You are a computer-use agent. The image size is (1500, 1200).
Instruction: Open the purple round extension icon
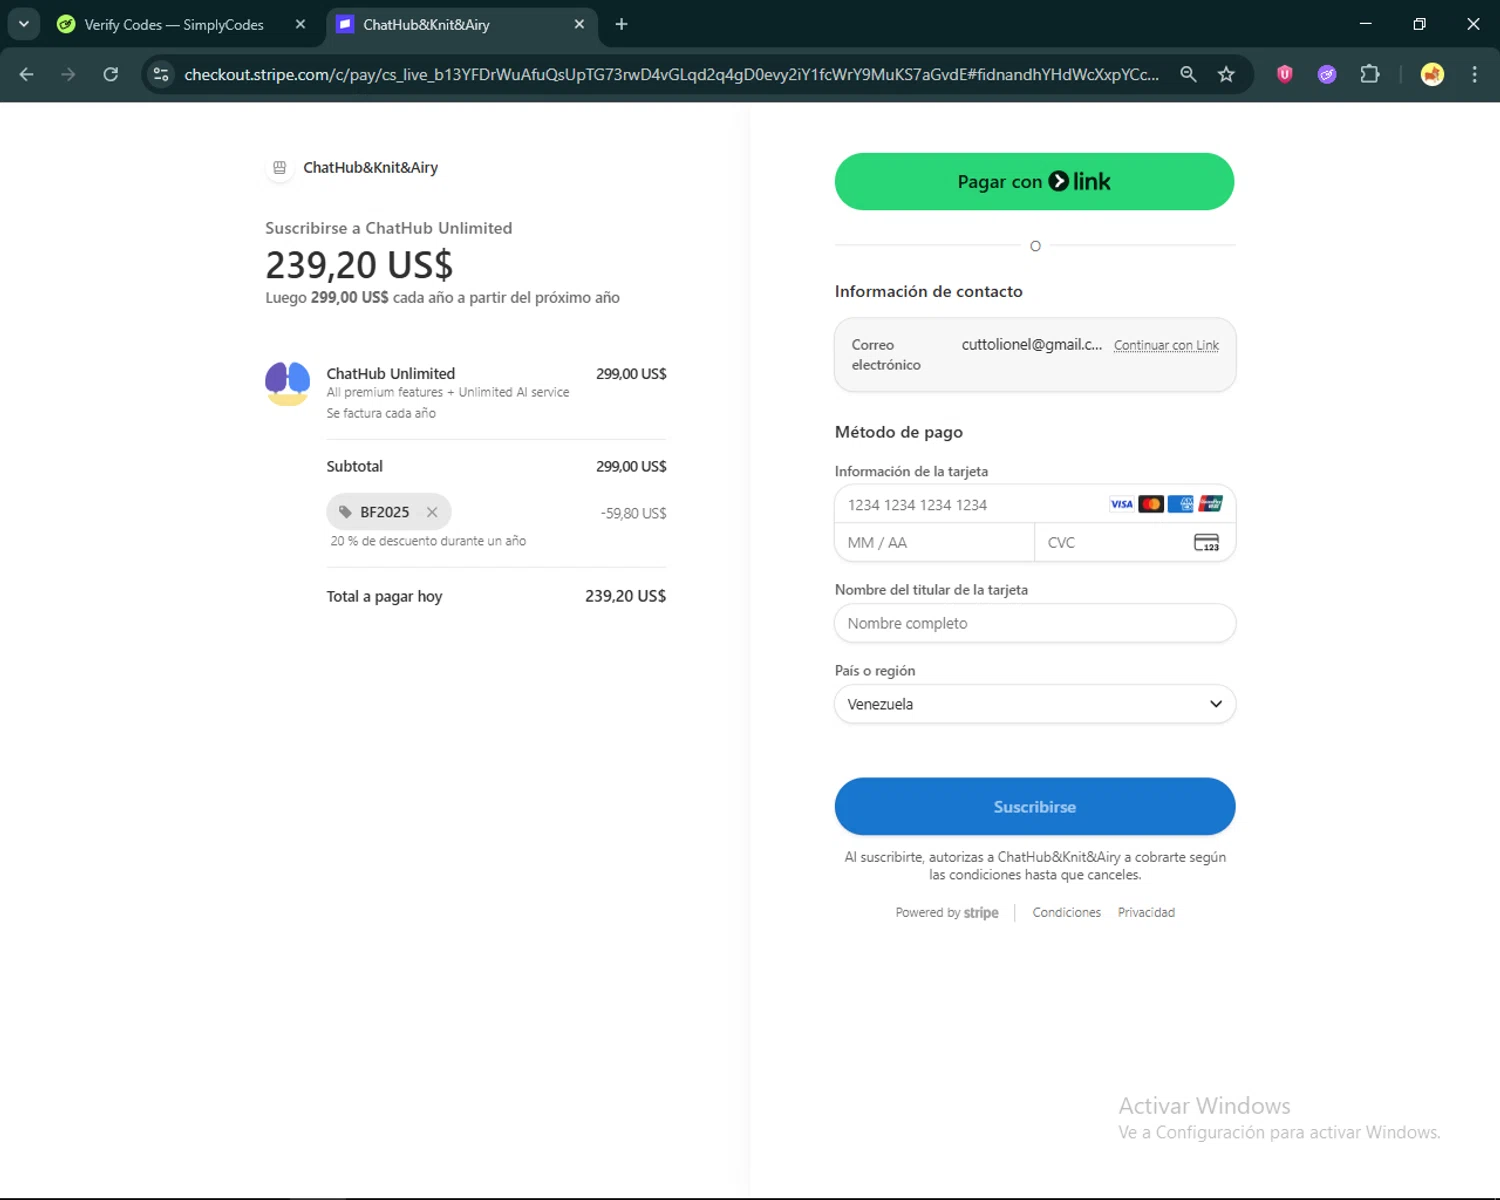click(x=1327, y=74)
